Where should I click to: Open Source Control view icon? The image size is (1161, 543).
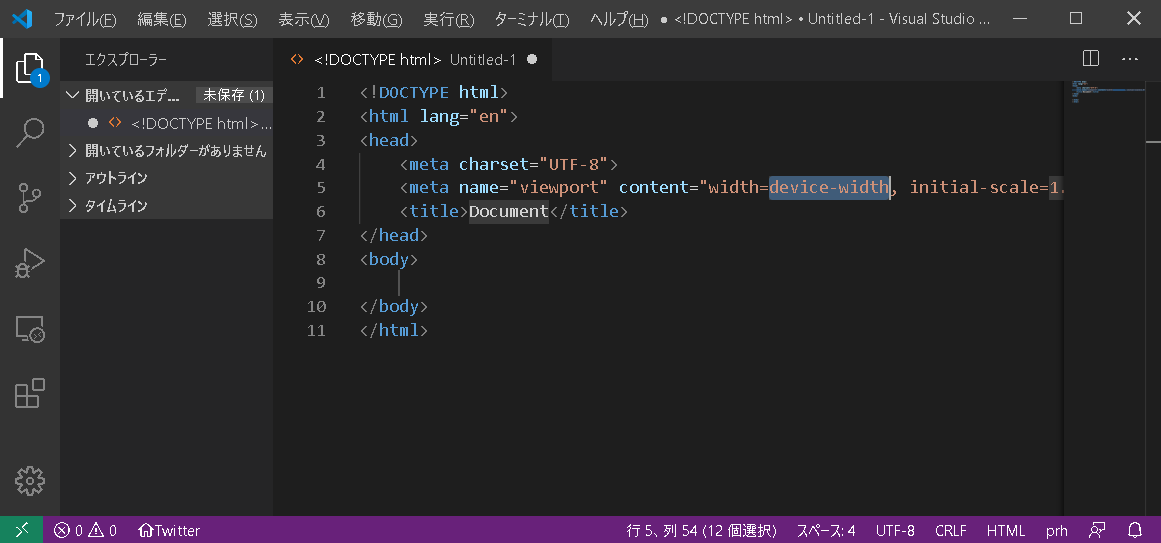pyautogui.click(x=30, y=198)
